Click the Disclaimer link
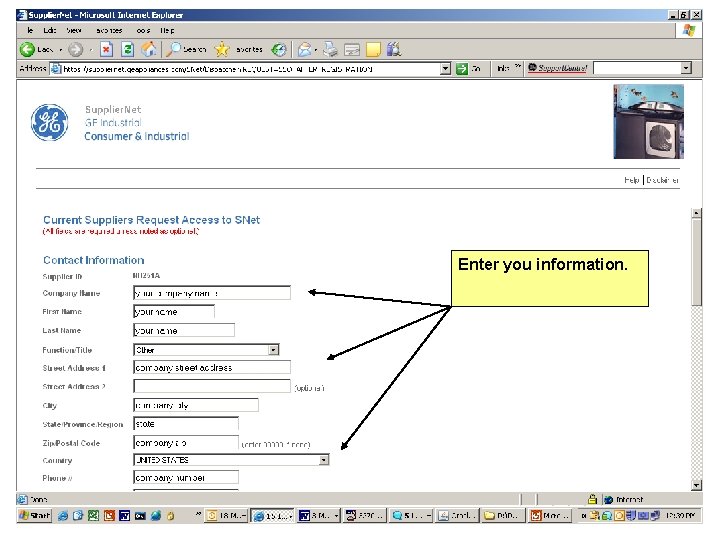The width and height of the screenshot is (720, 540). [x=662, y=180]
